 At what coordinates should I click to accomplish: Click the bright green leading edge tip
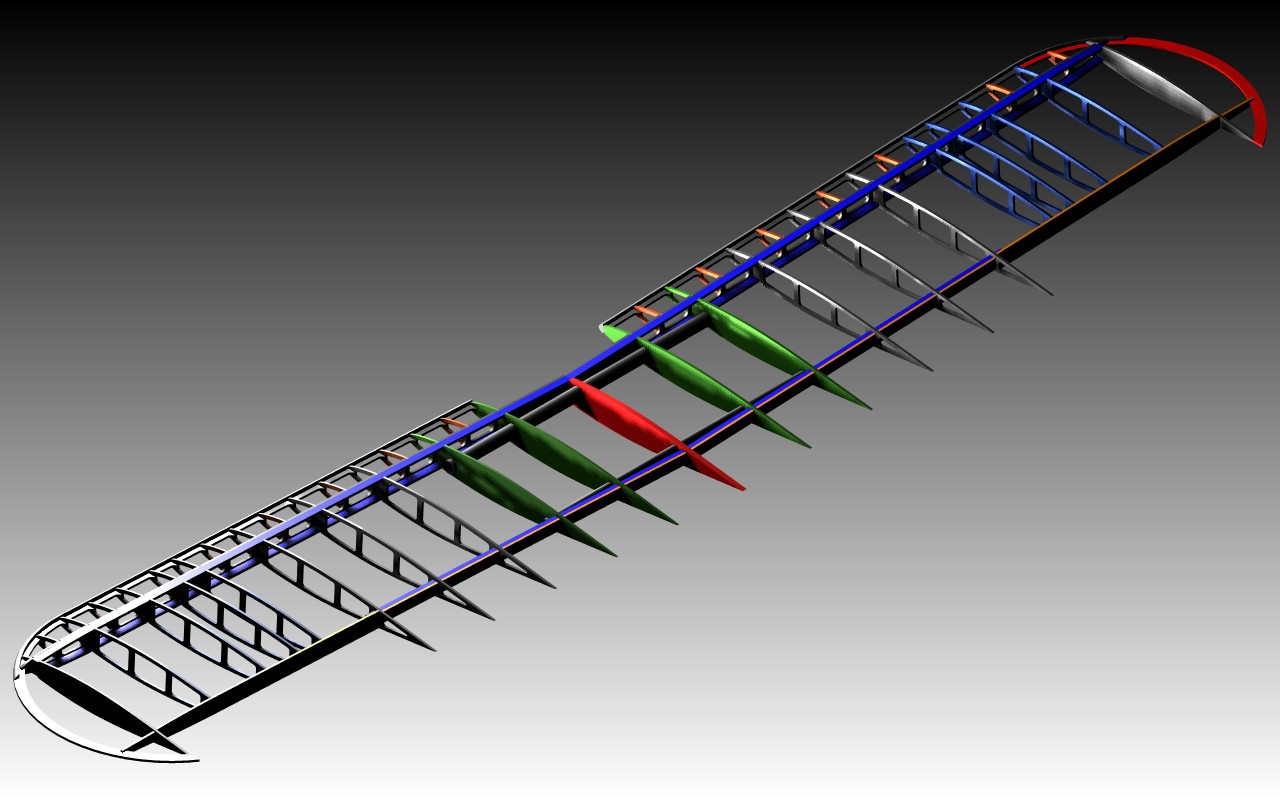(612, 333)
